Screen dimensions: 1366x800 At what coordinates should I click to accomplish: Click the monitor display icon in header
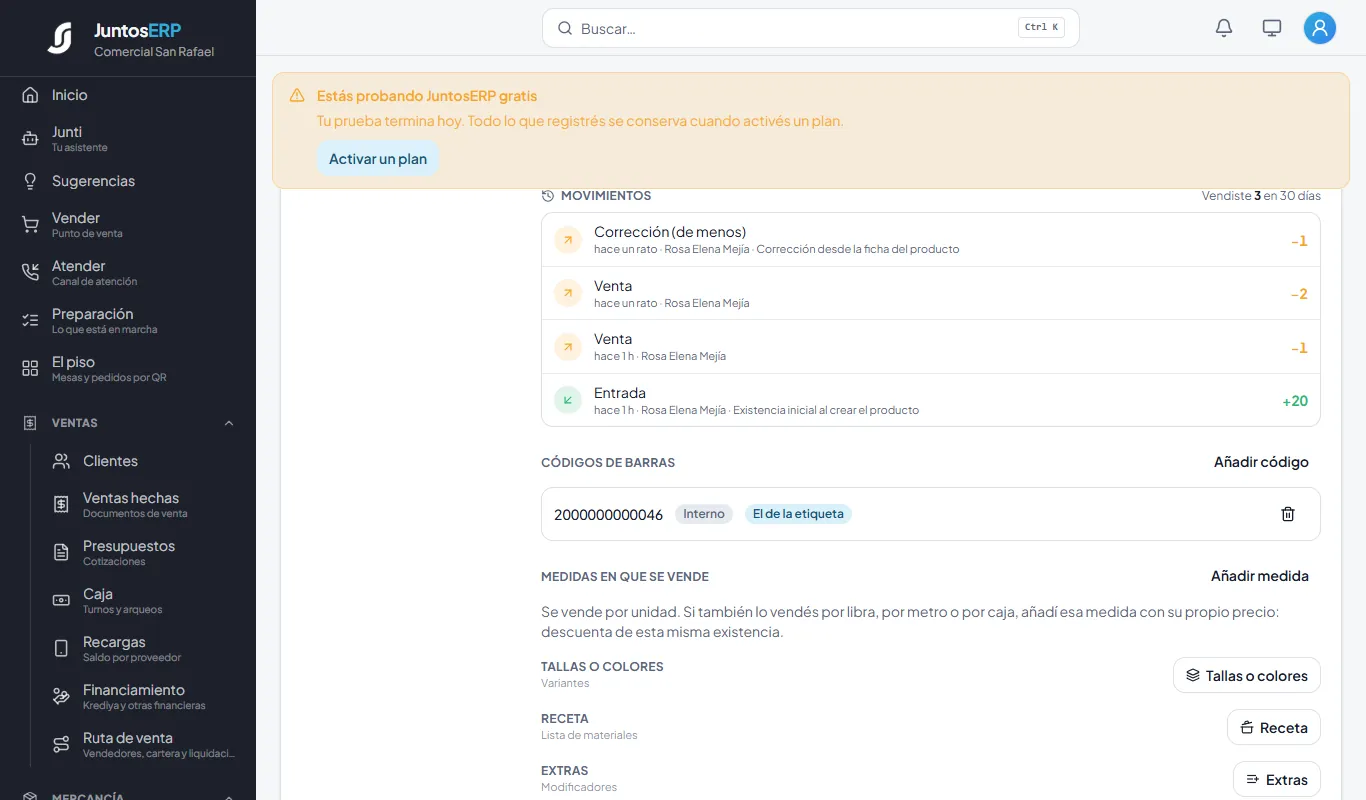[x=1272, y=28]
